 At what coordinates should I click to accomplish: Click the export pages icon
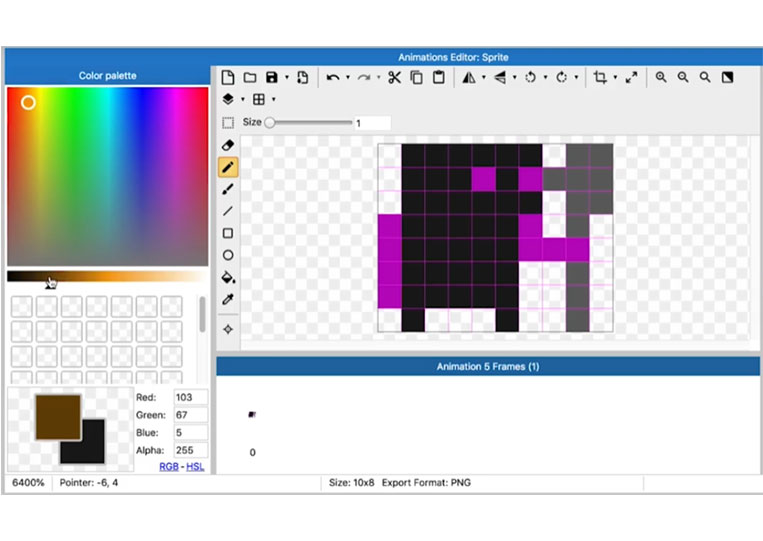(302, 77)
